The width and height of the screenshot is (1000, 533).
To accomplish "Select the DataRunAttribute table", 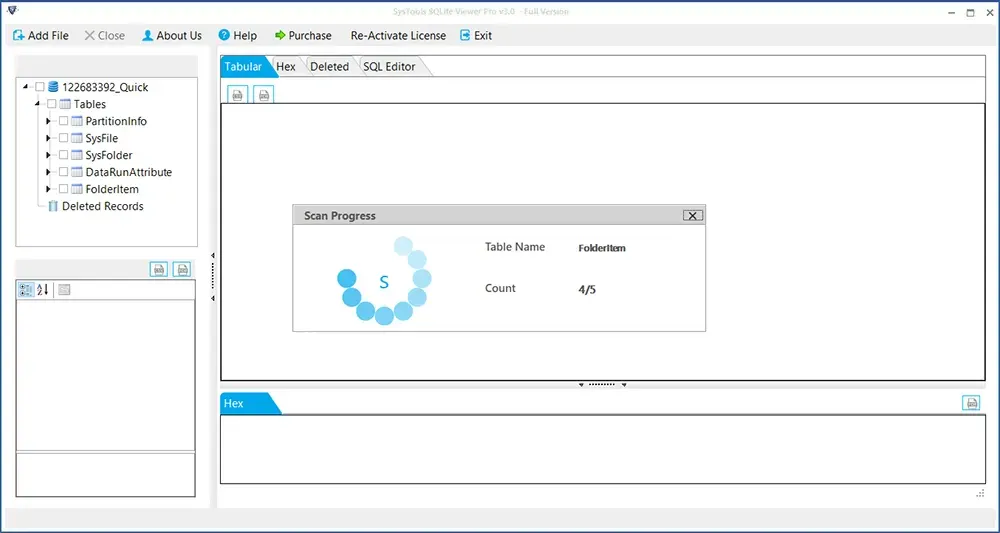I will (129, 172).
